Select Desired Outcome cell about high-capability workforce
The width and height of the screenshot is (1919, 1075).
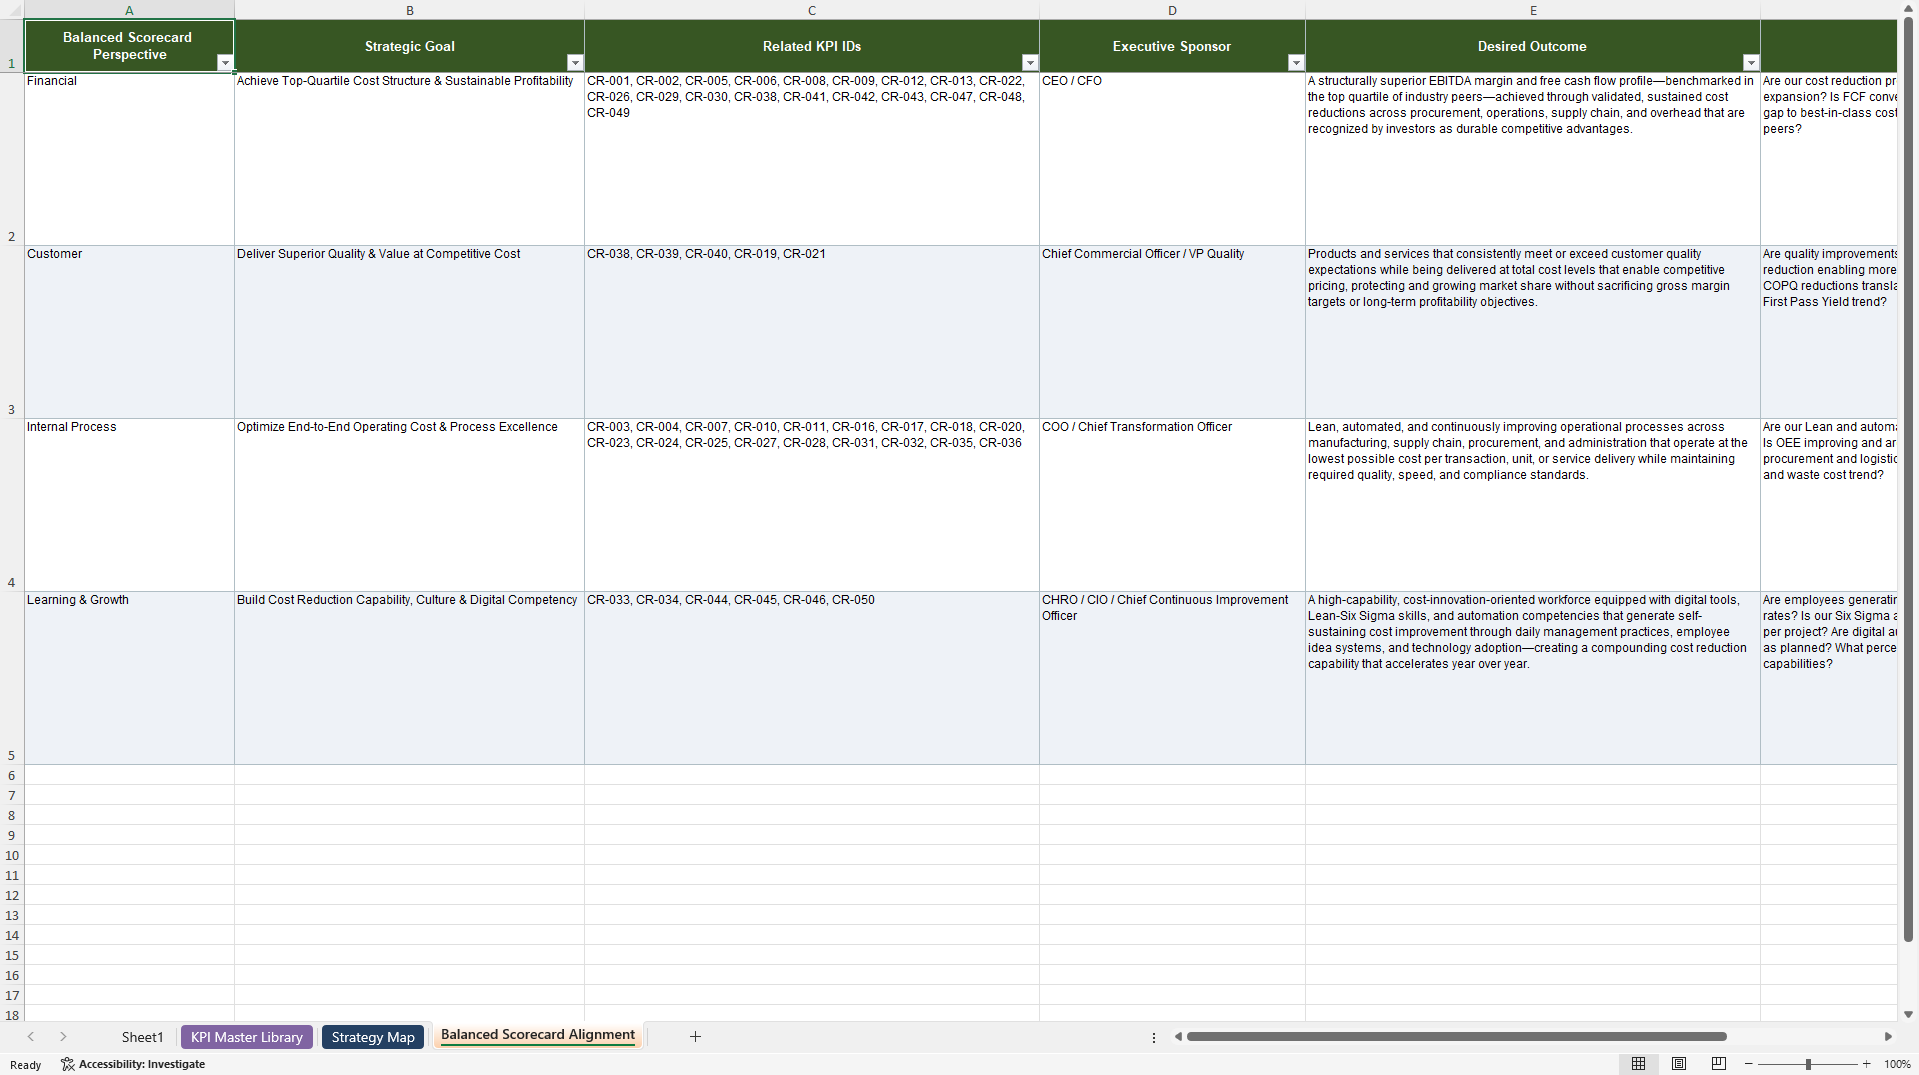click(1533, 678)
